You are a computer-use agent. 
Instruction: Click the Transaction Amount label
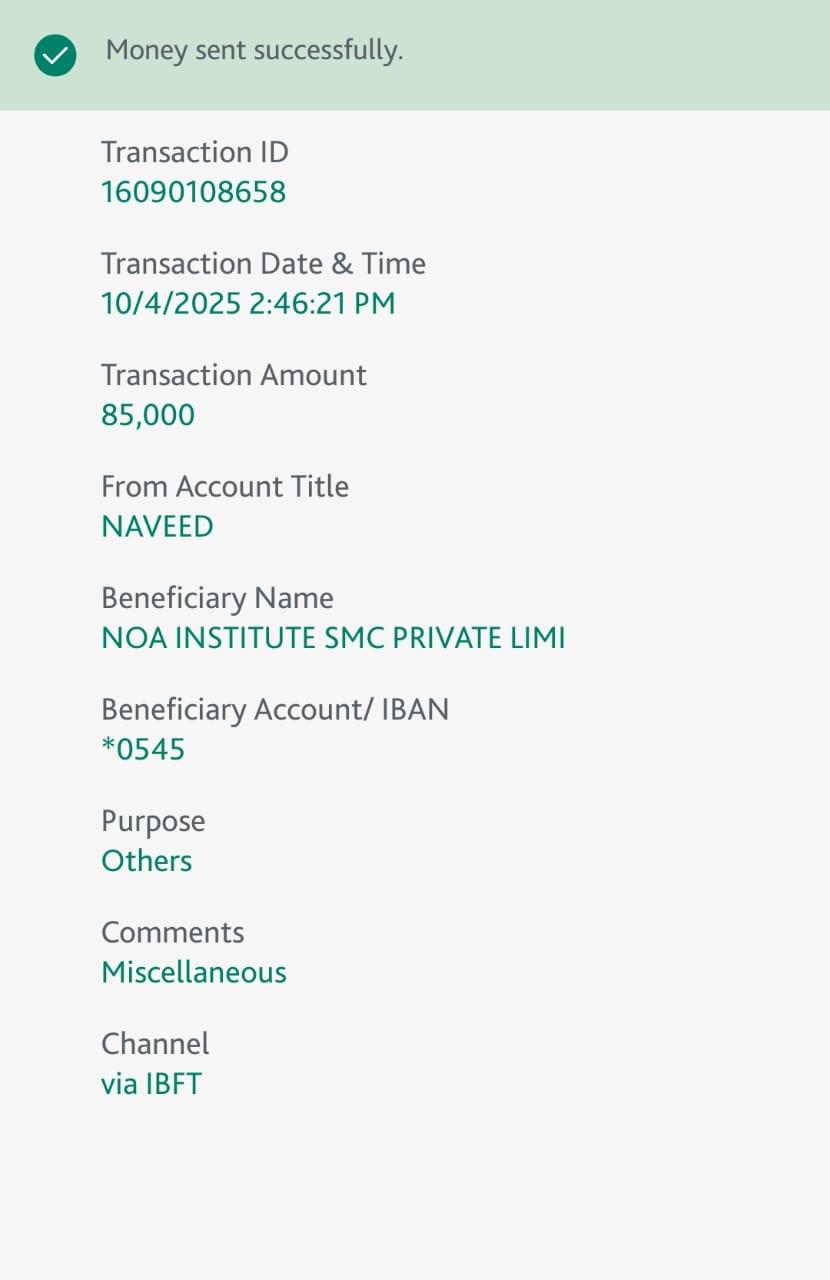point(233,375)
